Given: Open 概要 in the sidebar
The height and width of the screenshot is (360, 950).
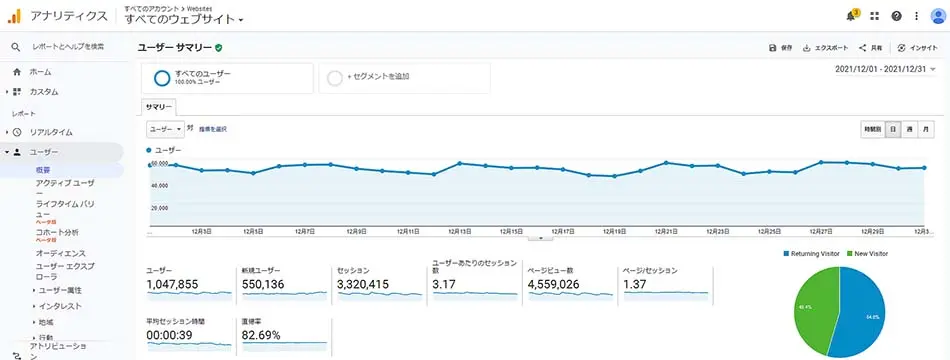Looking at the screenshot, I should click(x=43, y=170).
